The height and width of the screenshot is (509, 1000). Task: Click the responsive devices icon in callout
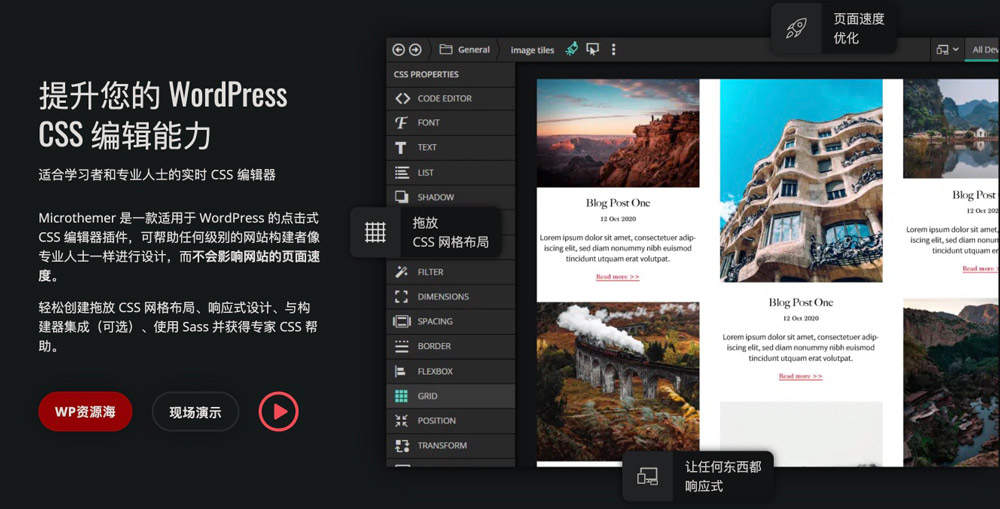[647, 476]
